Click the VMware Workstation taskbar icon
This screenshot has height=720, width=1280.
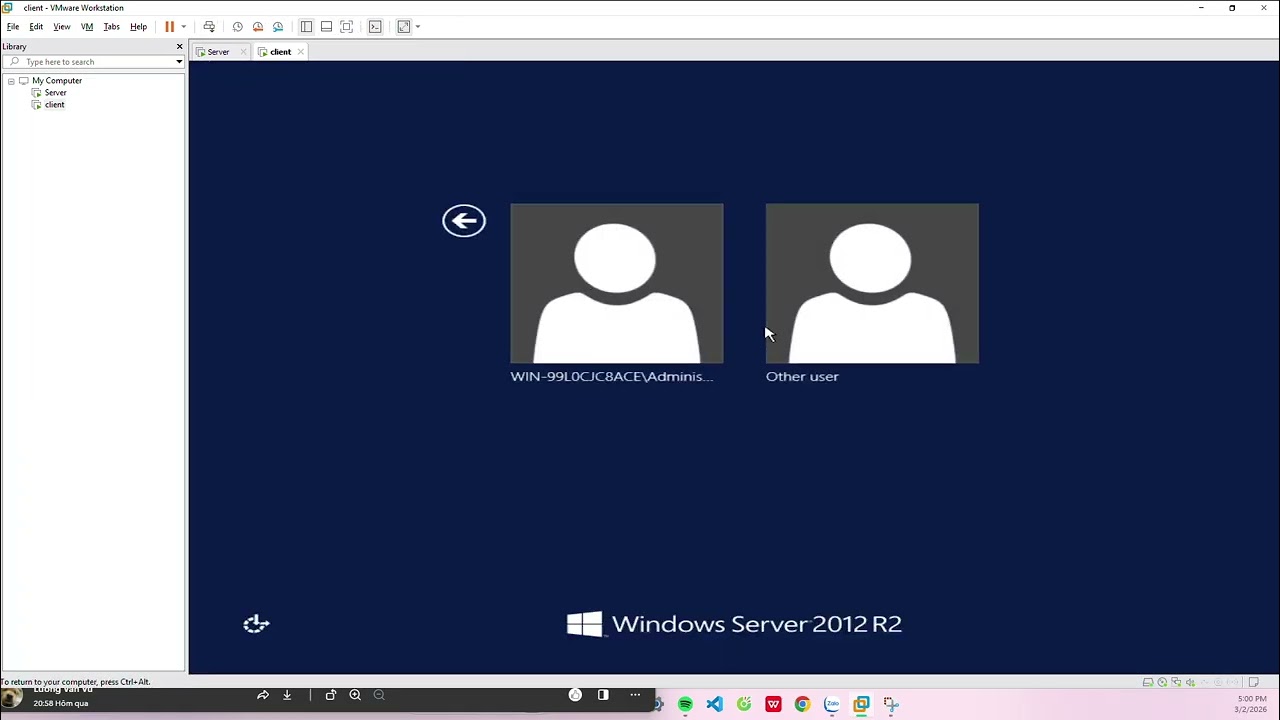(861, 705)
